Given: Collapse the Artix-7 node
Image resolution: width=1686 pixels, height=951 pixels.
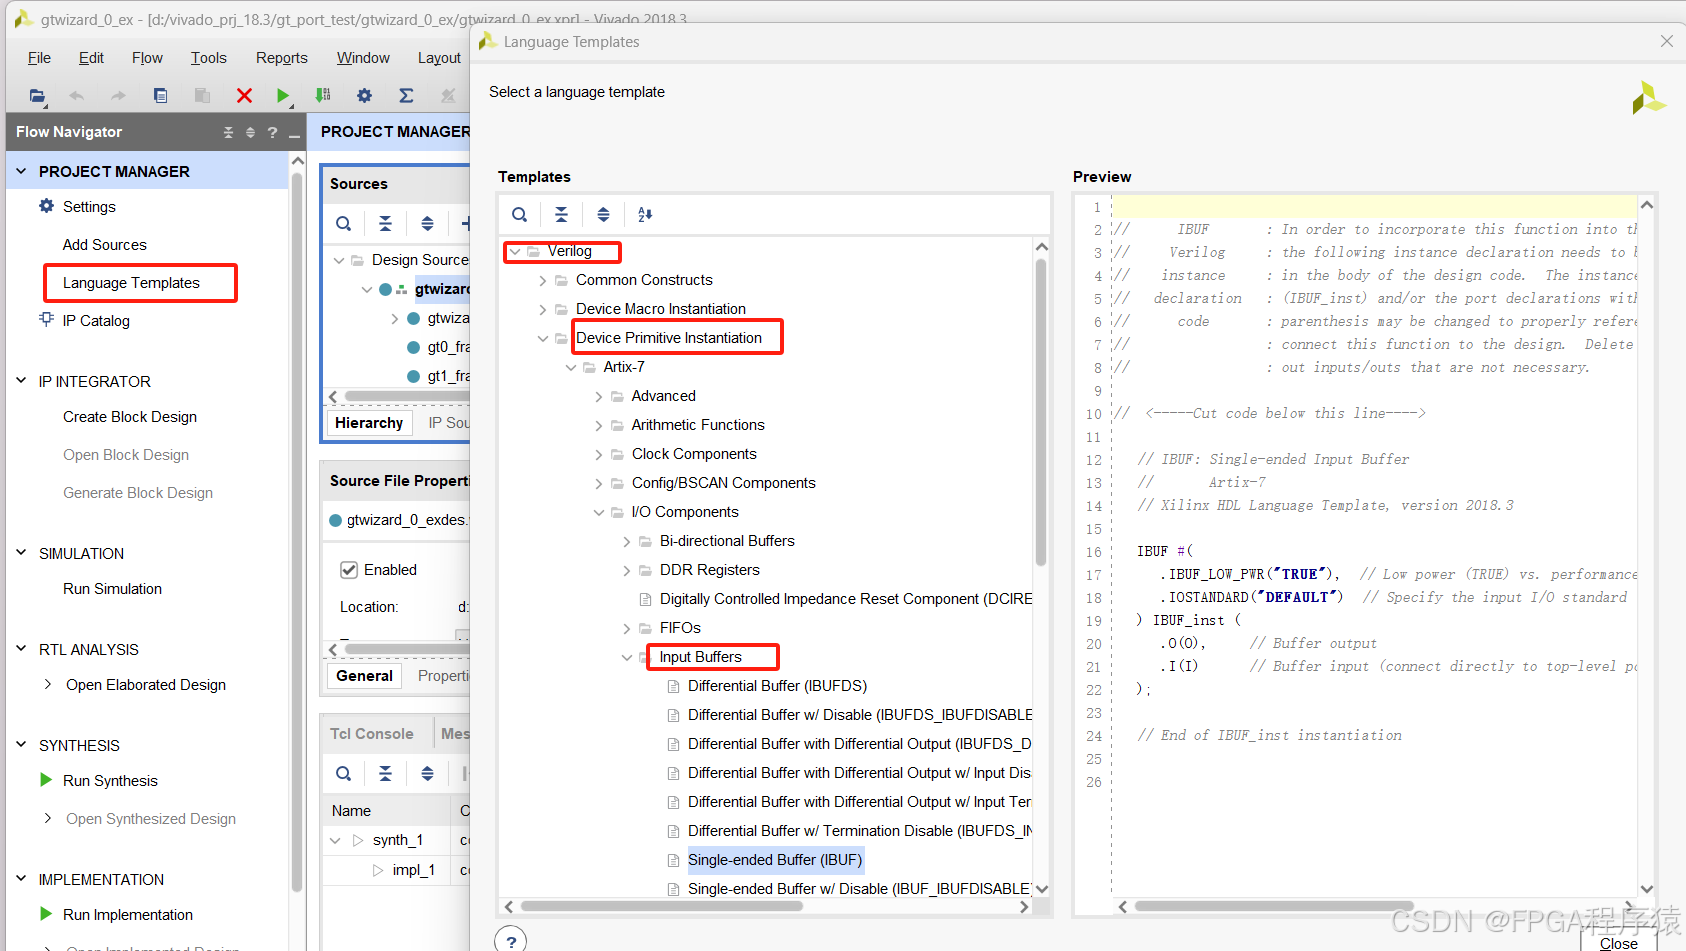Looking at the screenshot, I should tap(571, 368).
